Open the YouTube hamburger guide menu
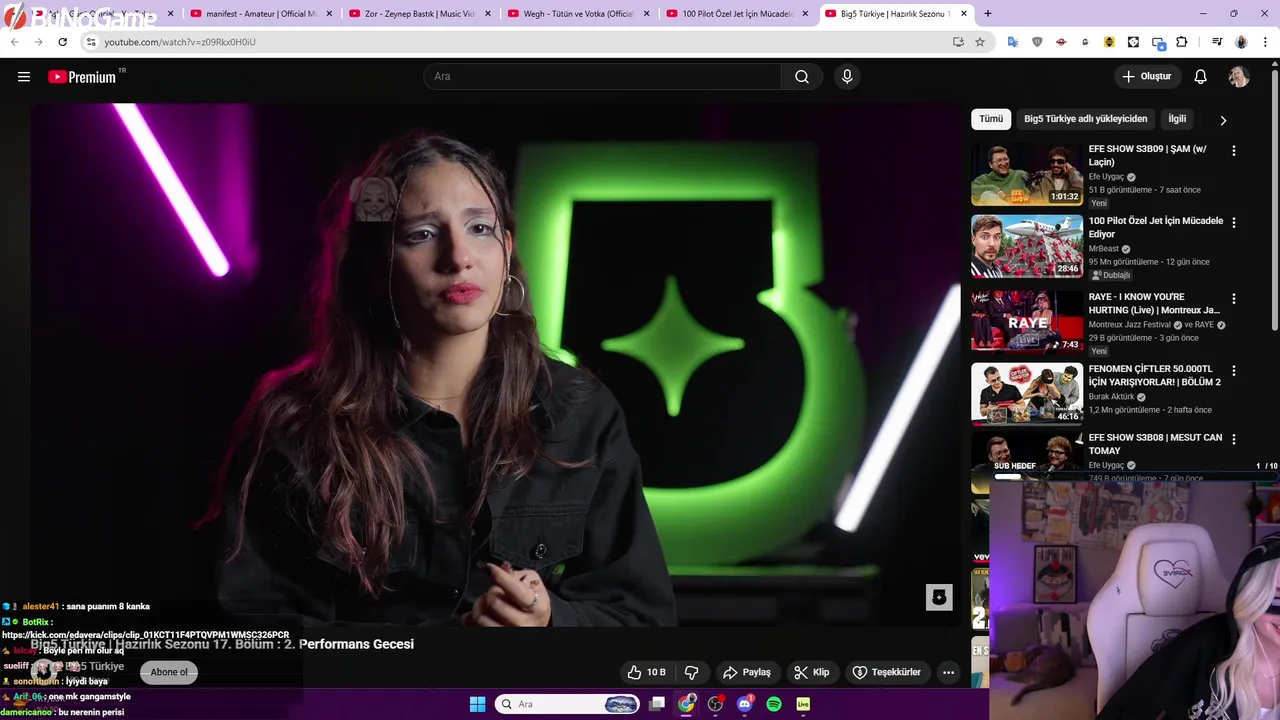 [24, 77]
